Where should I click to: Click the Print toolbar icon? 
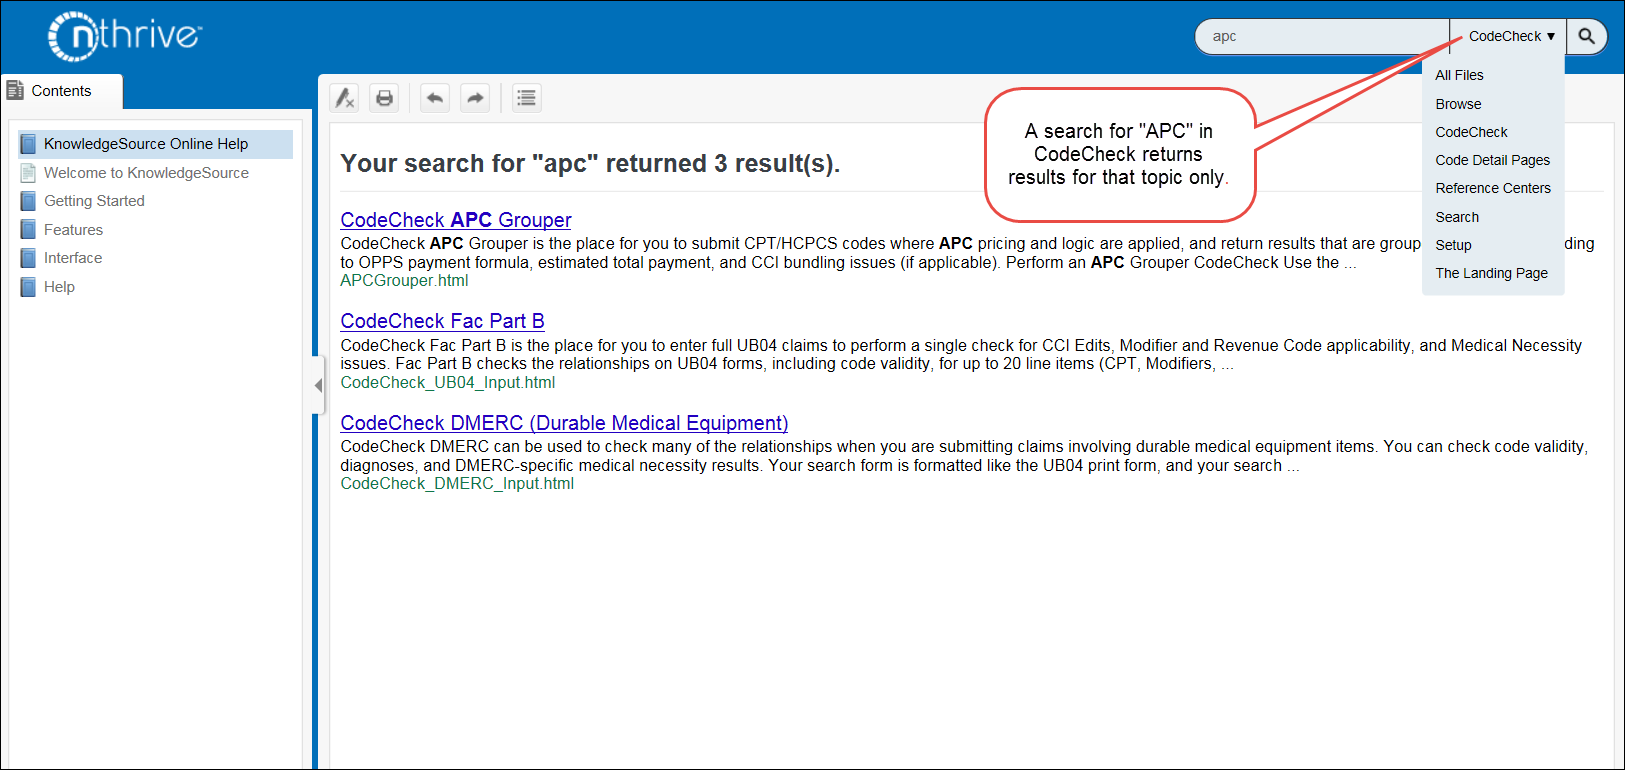pos(384,98)
